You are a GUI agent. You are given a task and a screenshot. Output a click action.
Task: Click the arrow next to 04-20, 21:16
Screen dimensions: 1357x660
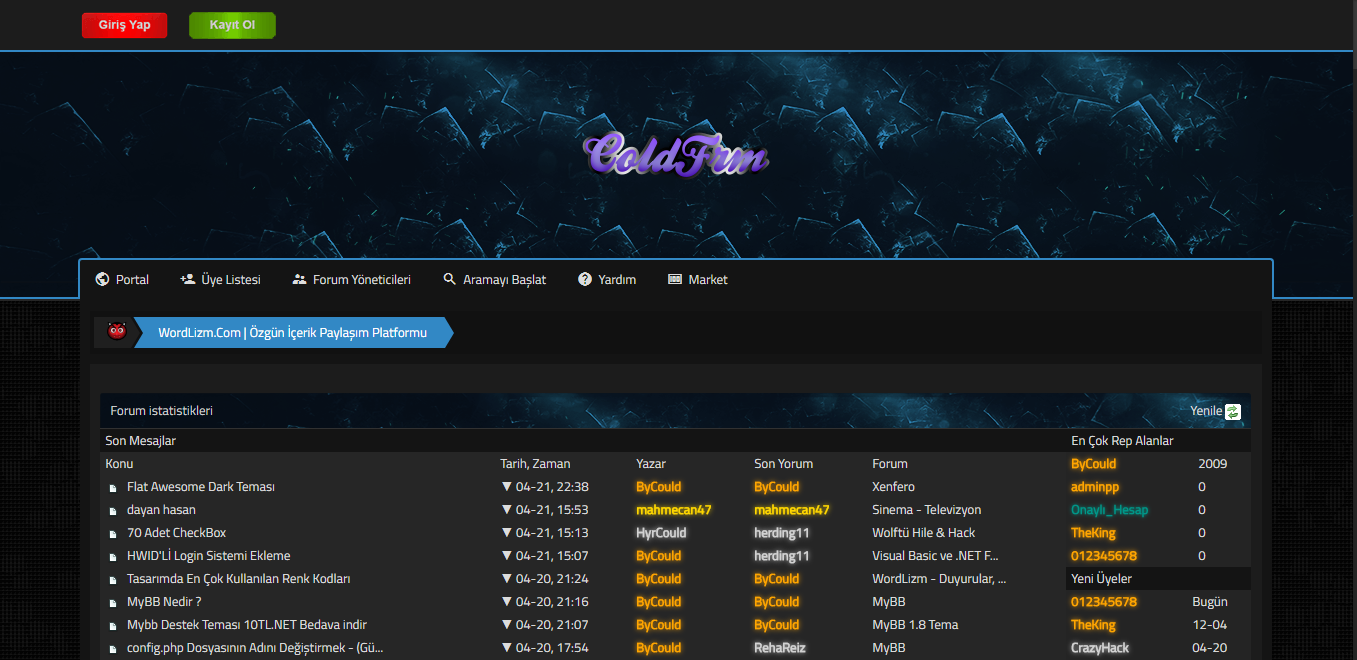click(506, 602)
